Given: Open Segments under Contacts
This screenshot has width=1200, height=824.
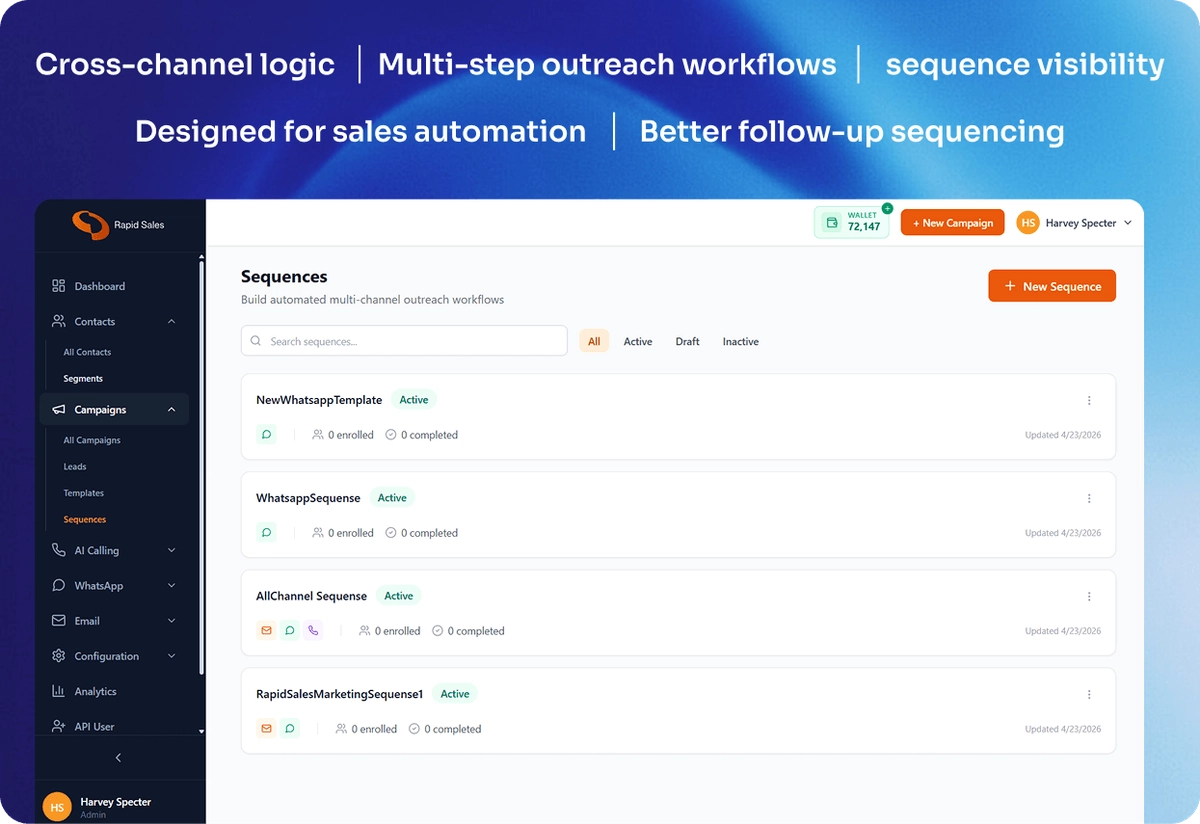Looking at the screenshot, I should point(83,378).
